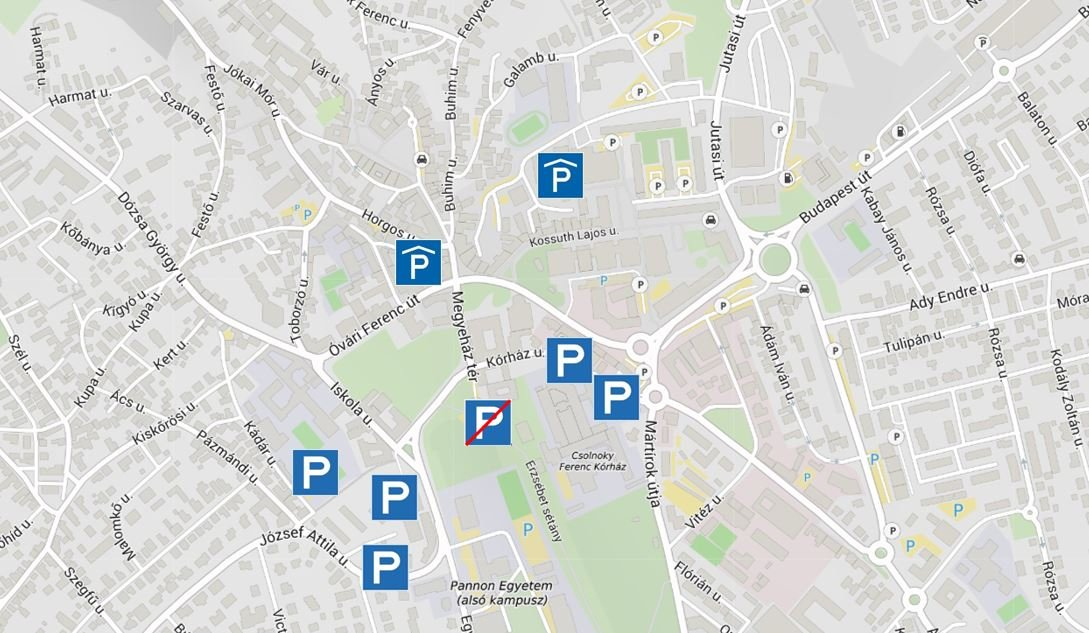Viewport: 1089px width, 633px height.
Task: Click car icon right of Kossuth Lajos u.
Action: click(x=709, y=220)
